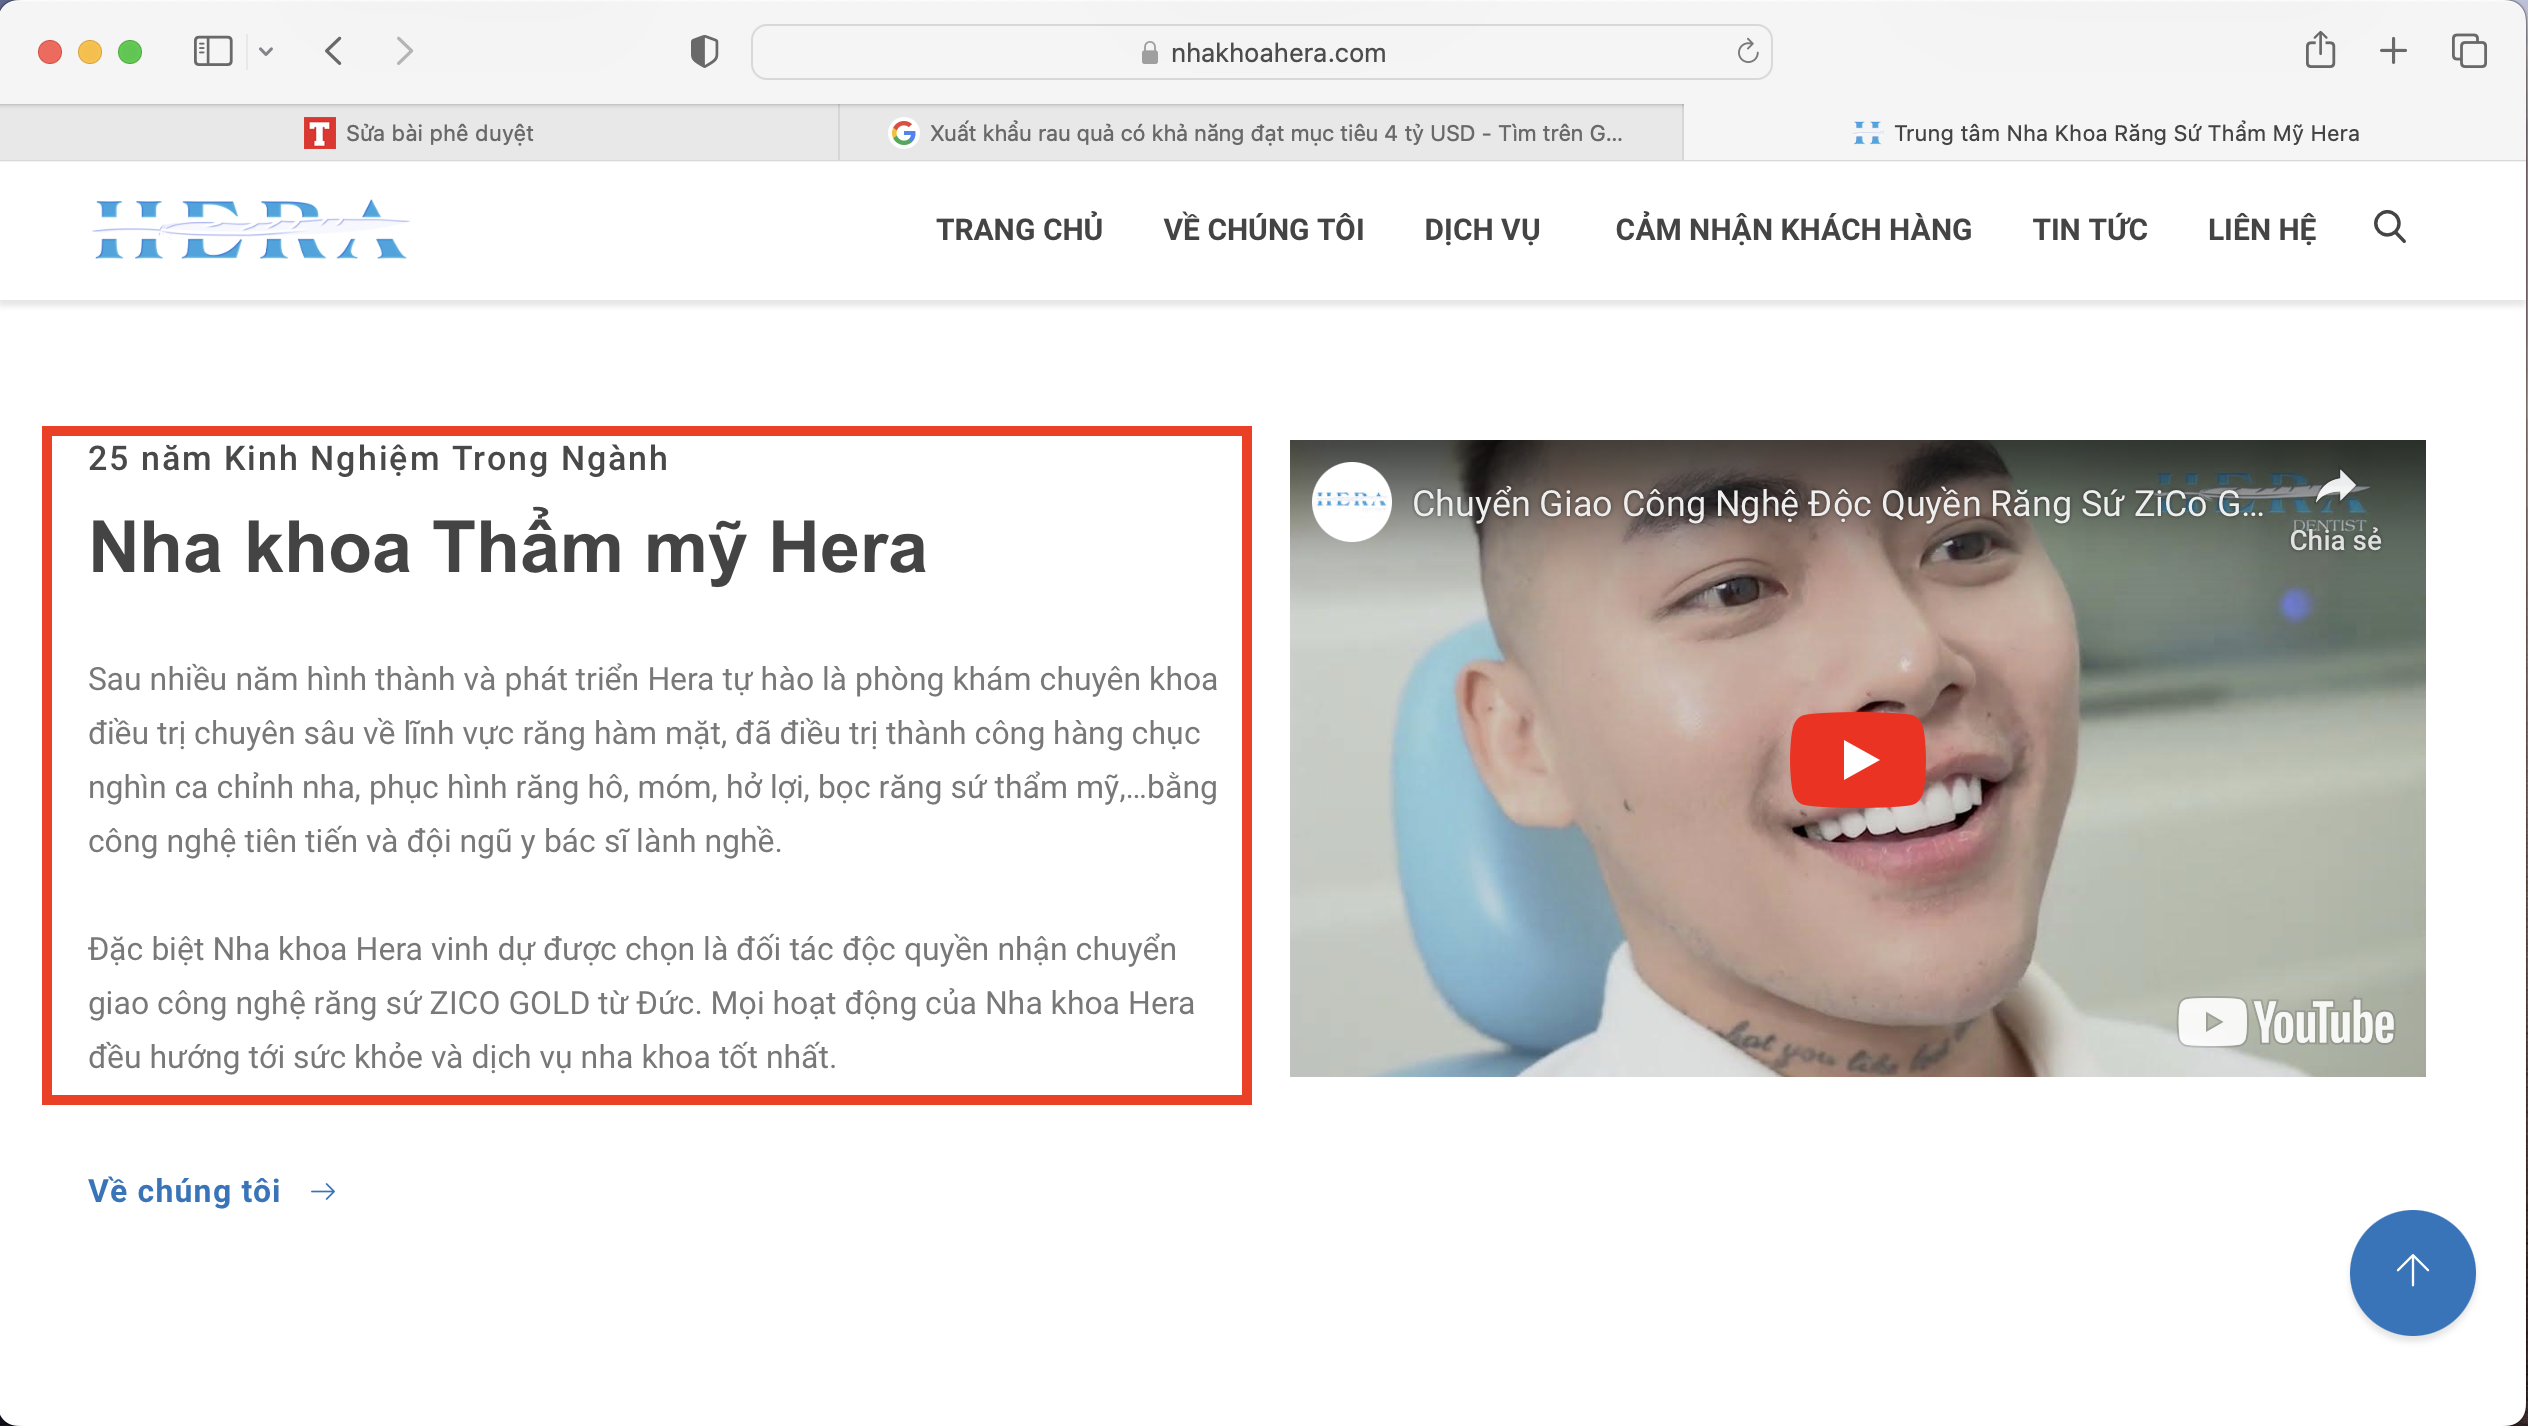Reload the page with refresh icon
Viewport: 2528px width, 1426px height.
(1747, 52)
